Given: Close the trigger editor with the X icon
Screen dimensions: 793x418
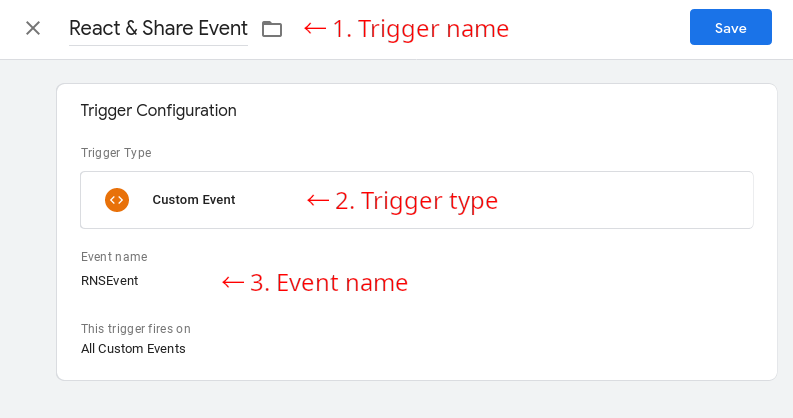Looking at the screenshot, I should pyautogui.click(x=33, y=28).
